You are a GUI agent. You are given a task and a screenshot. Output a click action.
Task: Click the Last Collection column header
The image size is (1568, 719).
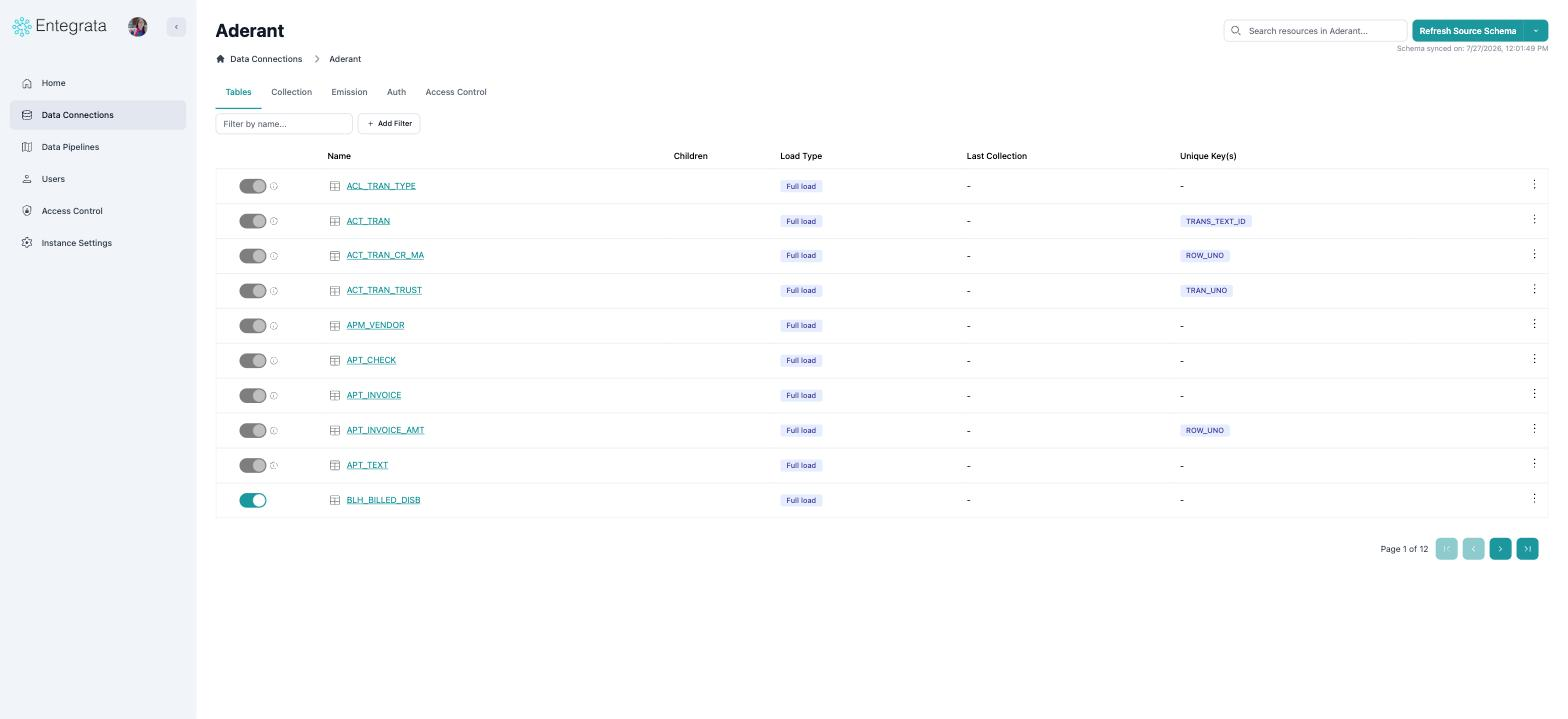click(996, 156)
